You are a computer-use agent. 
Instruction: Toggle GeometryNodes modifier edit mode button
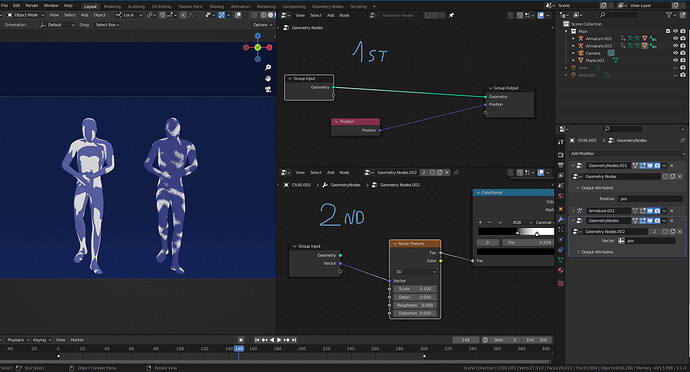click(642, 221)
